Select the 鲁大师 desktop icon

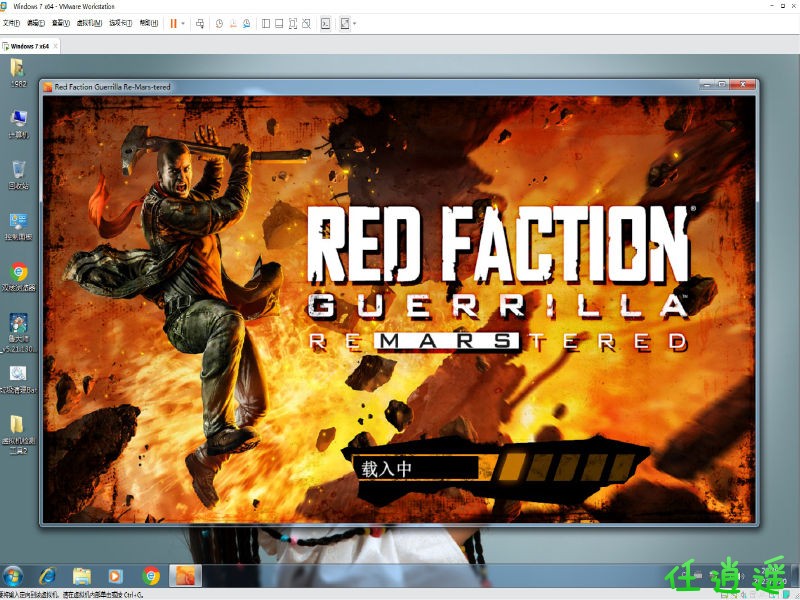point(18,332)
